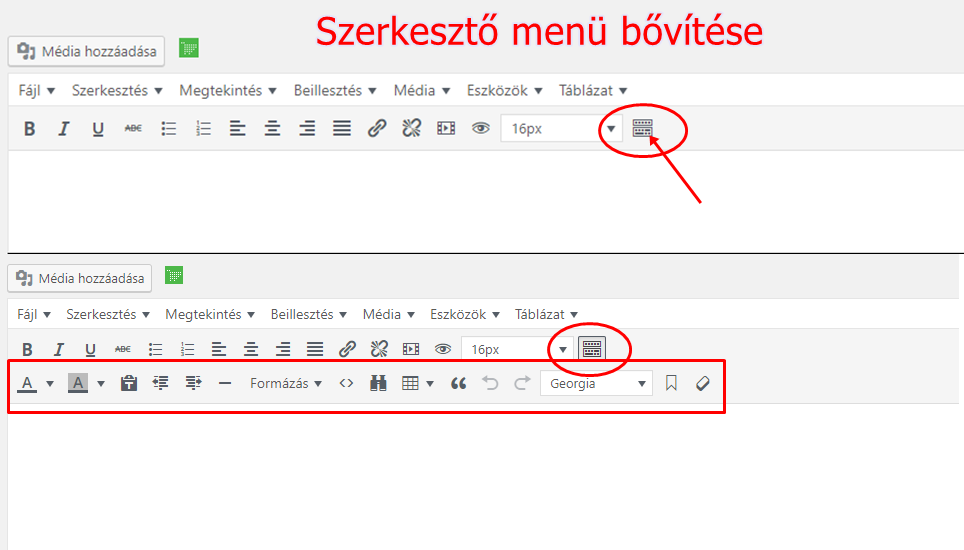Viewport: 964px width, 550px height.
Task: Apply blockquote with the quote icon
Action: click(458, 383)
